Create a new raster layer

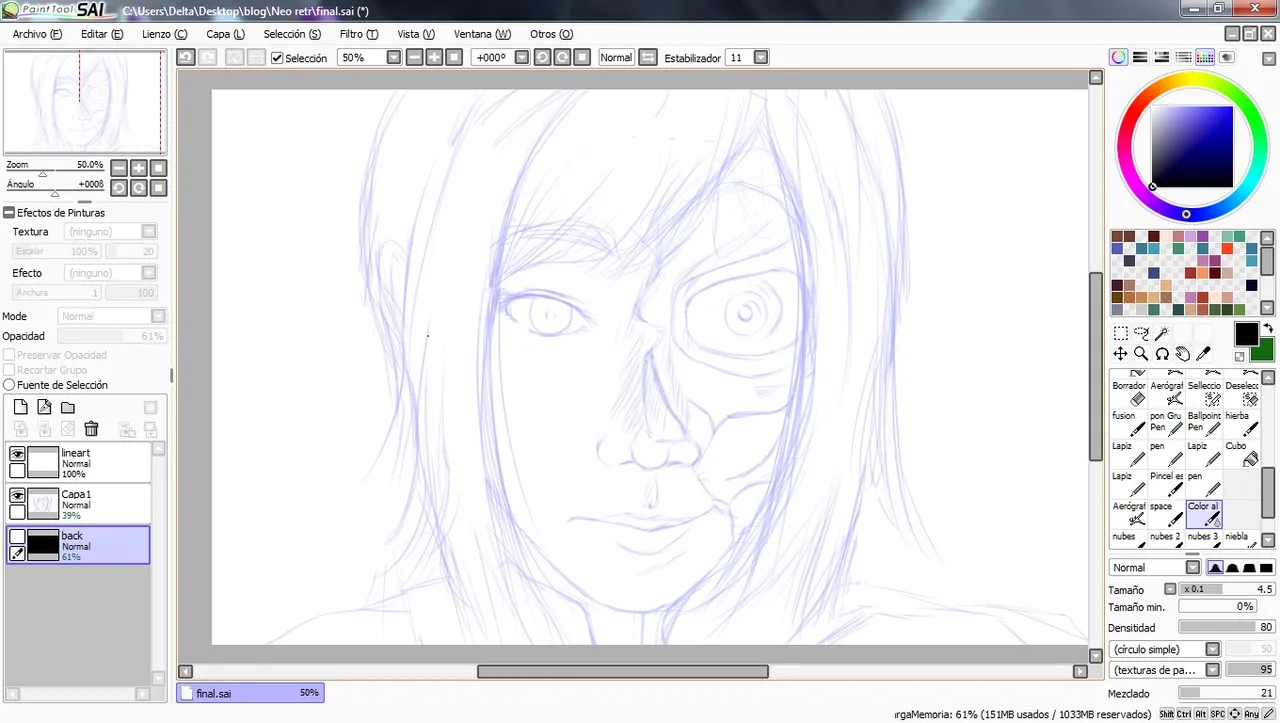[x=20, y=407]
